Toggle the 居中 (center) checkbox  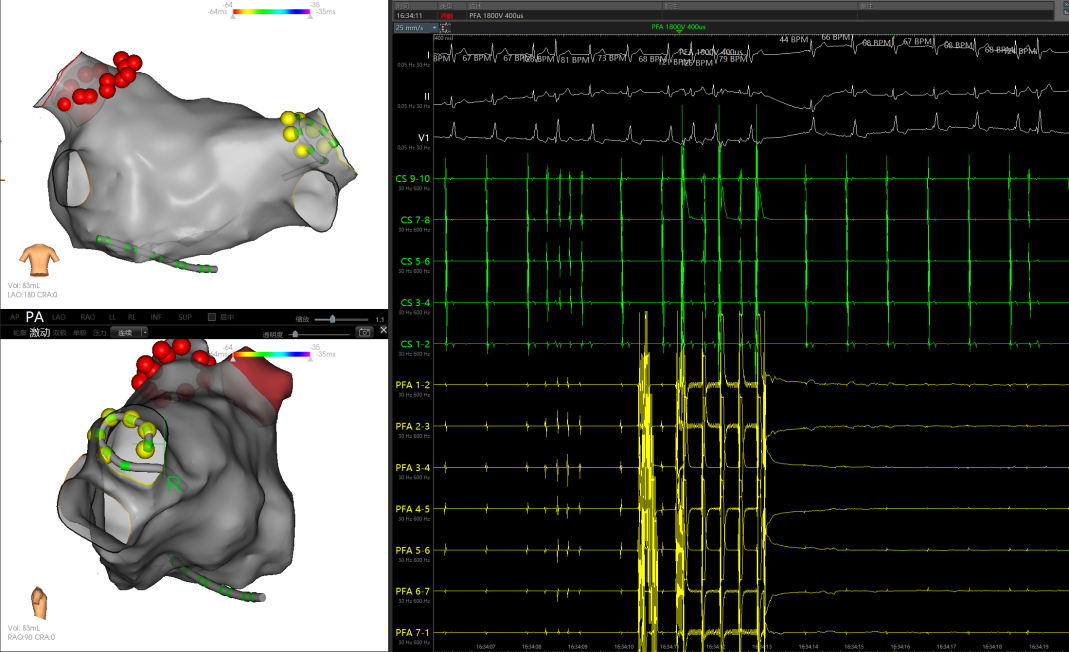pos(211,317)
